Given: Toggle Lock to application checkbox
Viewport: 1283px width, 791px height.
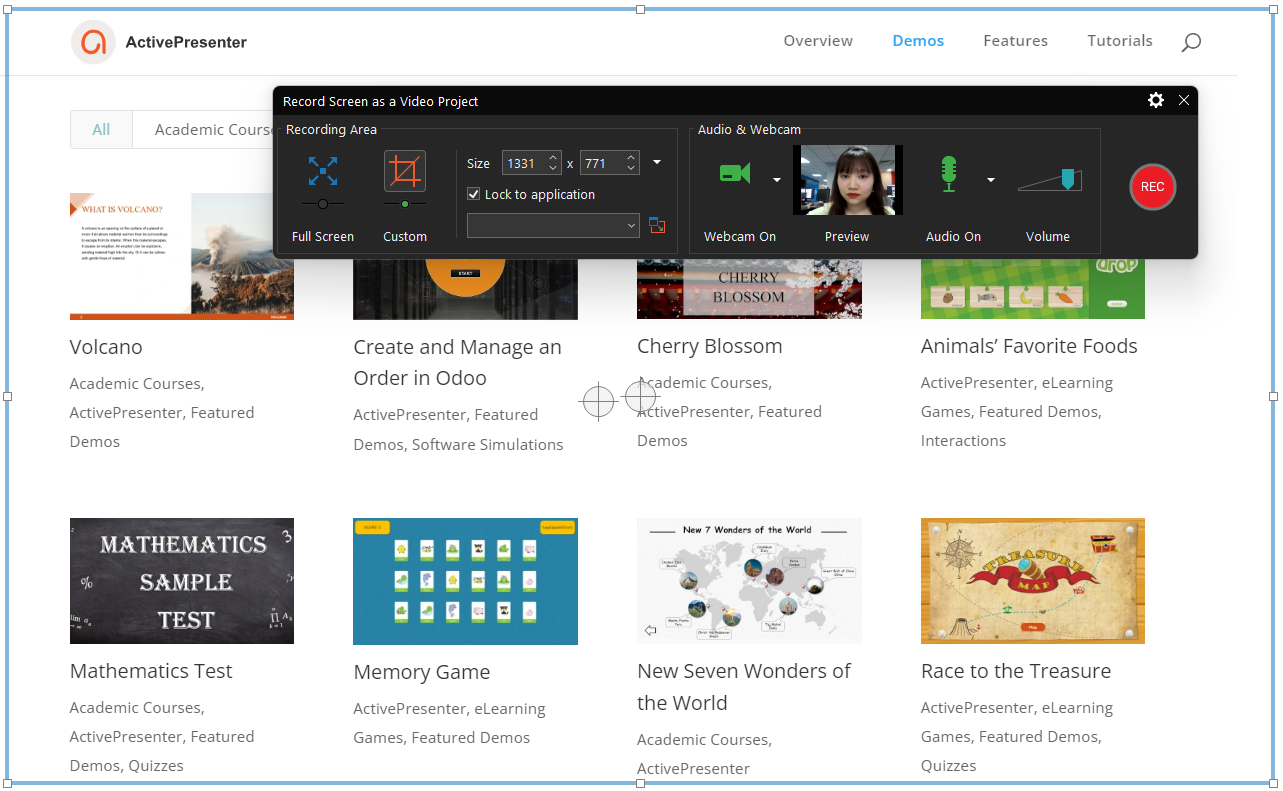Looking at the screenshot, I should tap(474, 194).
